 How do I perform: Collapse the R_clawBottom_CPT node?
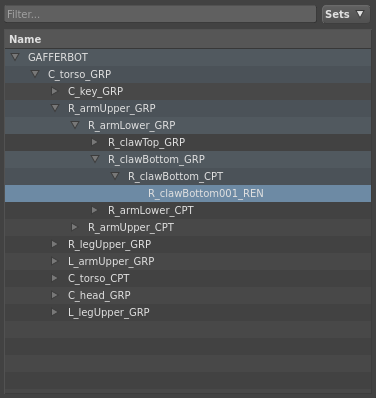click(115, 176)
